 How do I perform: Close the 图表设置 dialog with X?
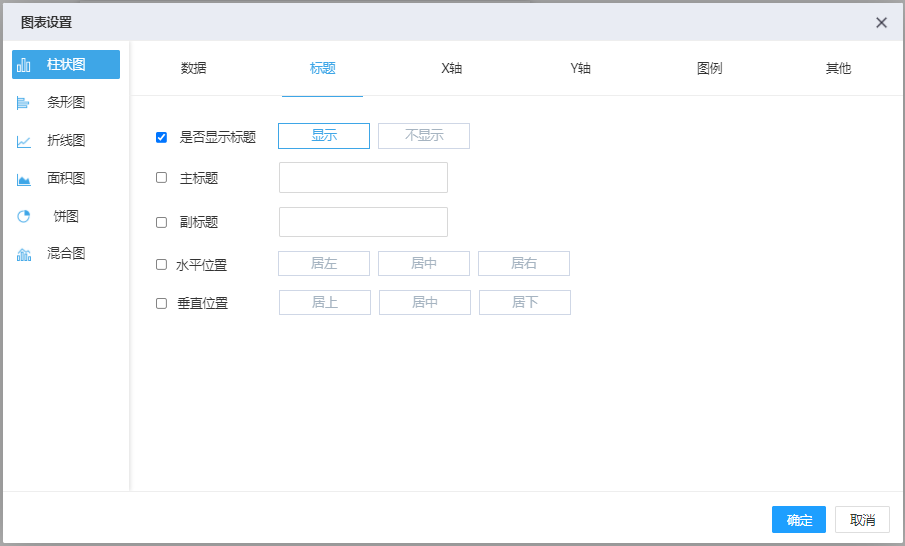click(x=881, y=22)
